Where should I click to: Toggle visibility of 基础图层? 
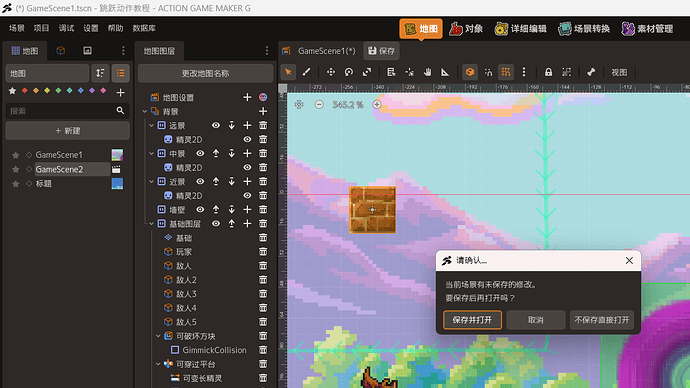[216, 224]
